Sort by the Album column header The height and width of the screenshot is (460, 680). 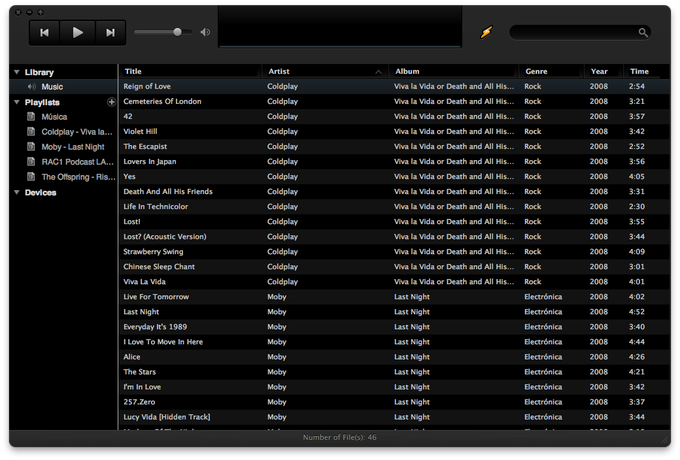point(454,72)
